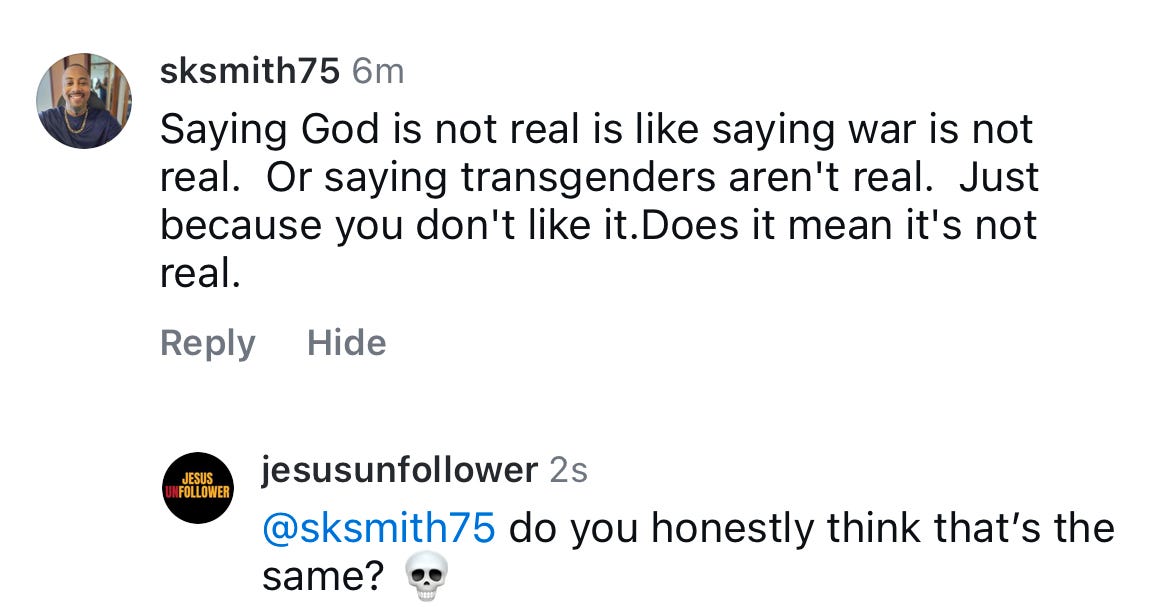Click the 2s timestamp on the reply
The width and height of the screenshot is (1149, 607).
[568, 470]
